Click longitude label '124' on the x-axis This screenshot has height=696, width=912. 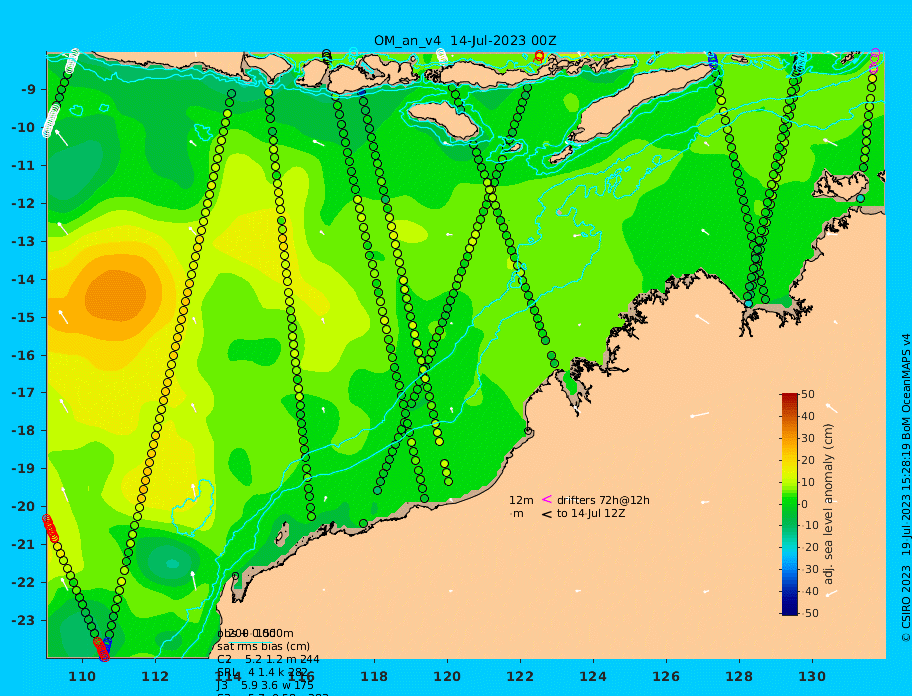coord(593,676)
